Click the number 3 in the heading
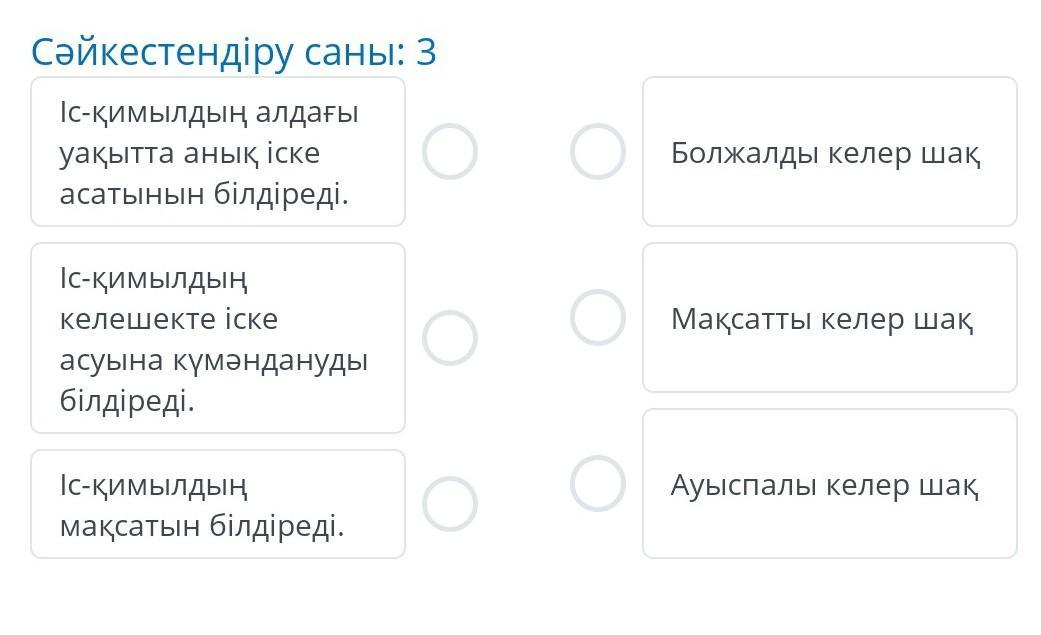Image resolution: width=1041 pixels, height=635 pixels. pos(426,52)
